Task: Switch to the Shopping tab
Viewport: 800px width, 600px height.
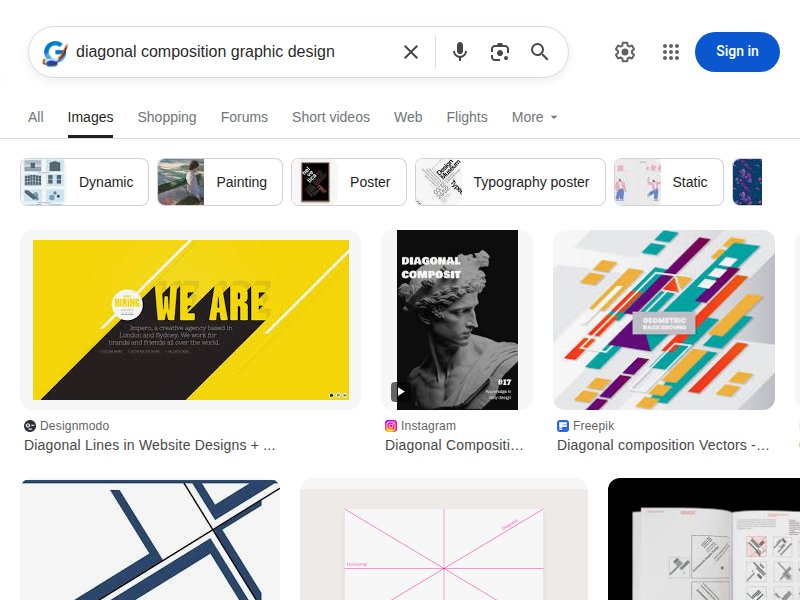Action: 167,117
